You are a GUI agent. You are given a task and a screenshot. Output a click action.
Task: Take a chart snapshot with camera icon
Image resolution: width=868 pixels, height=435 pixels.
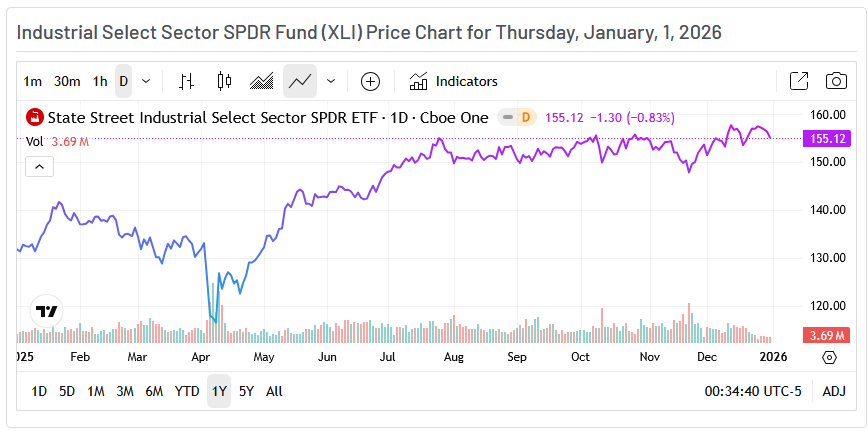[835, 81]
